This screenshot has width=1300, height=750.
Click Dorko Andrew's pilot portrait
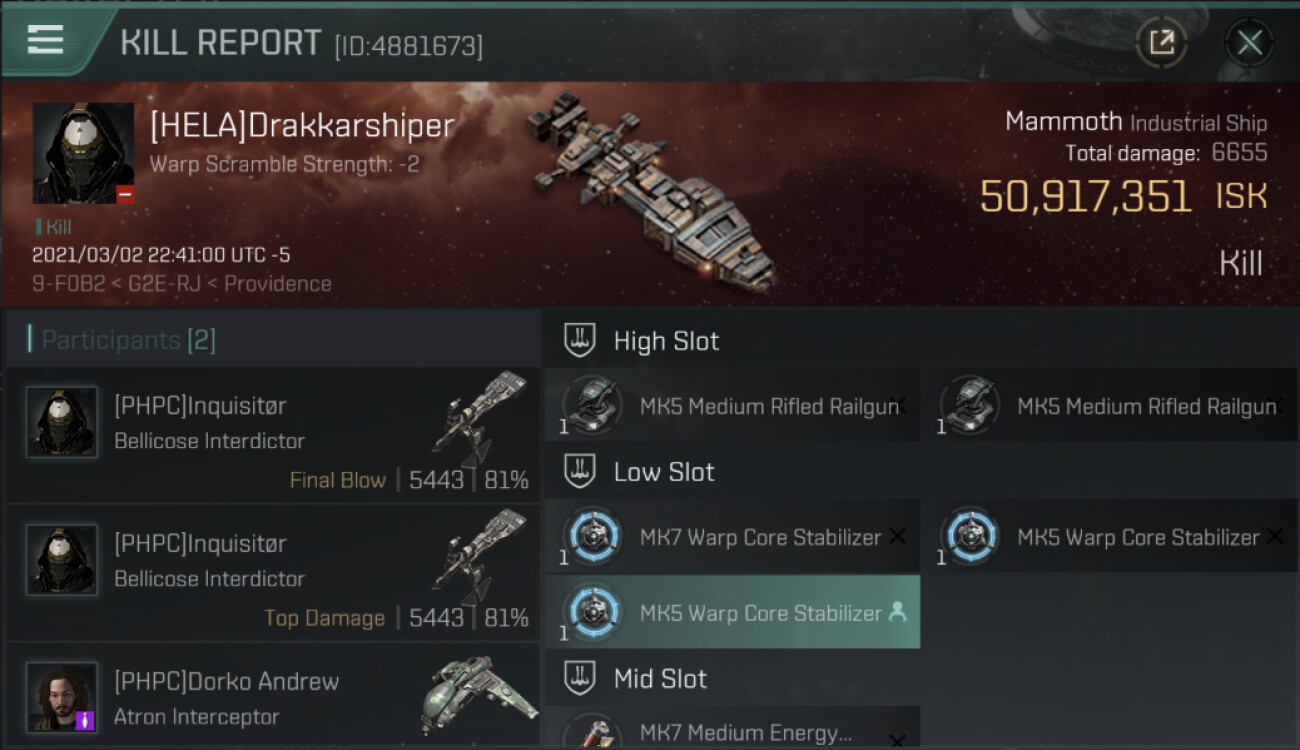62,697
